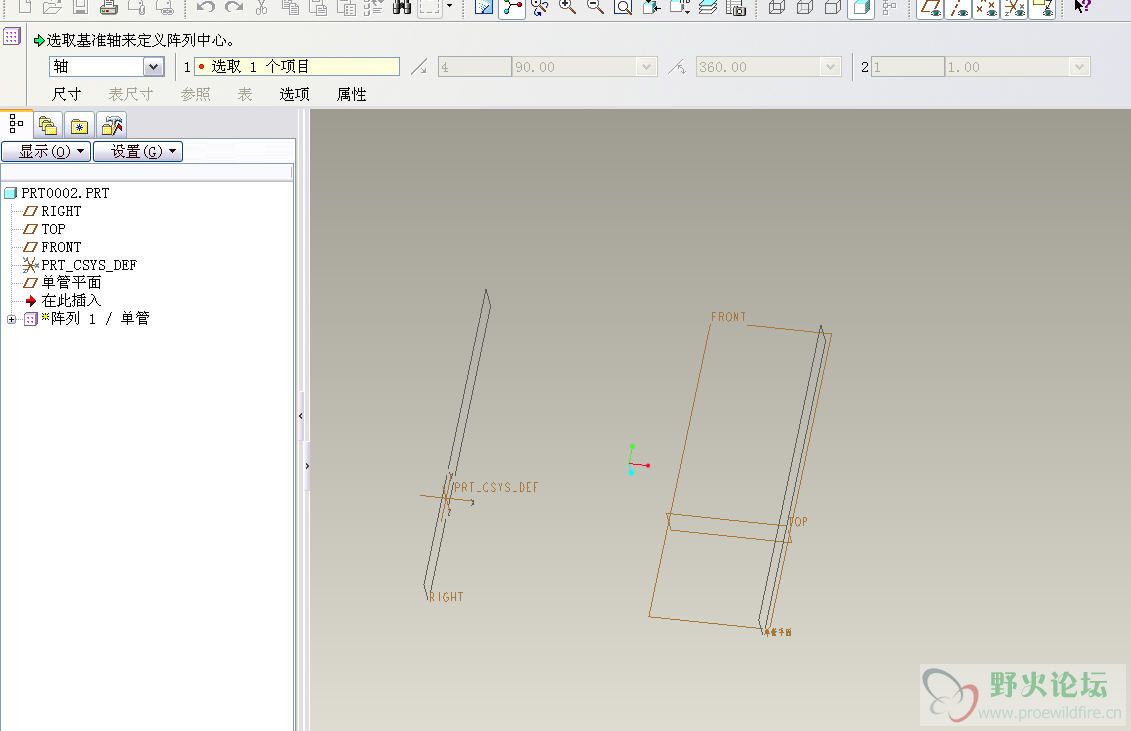Cut selection with scissors icon
Screen dimensions: 1131x731
click(x=262, y=6)
